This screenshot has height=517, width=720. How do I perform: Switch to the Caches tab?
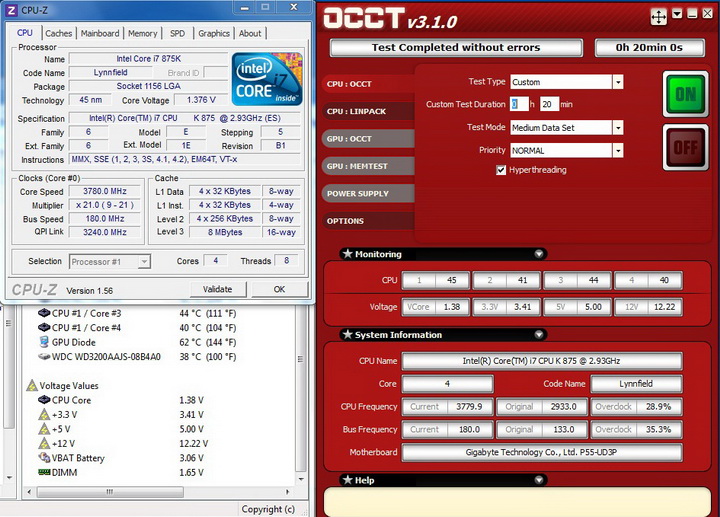point(58,34)
